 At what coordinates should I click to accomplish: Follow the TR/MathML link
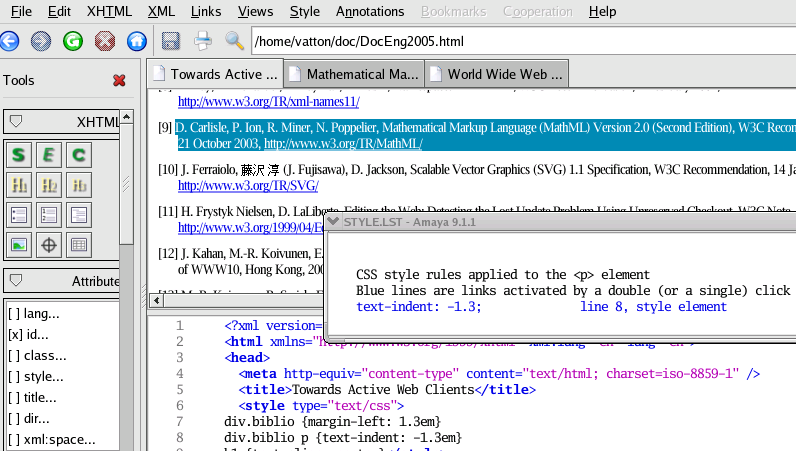click(x=343, y=144)
